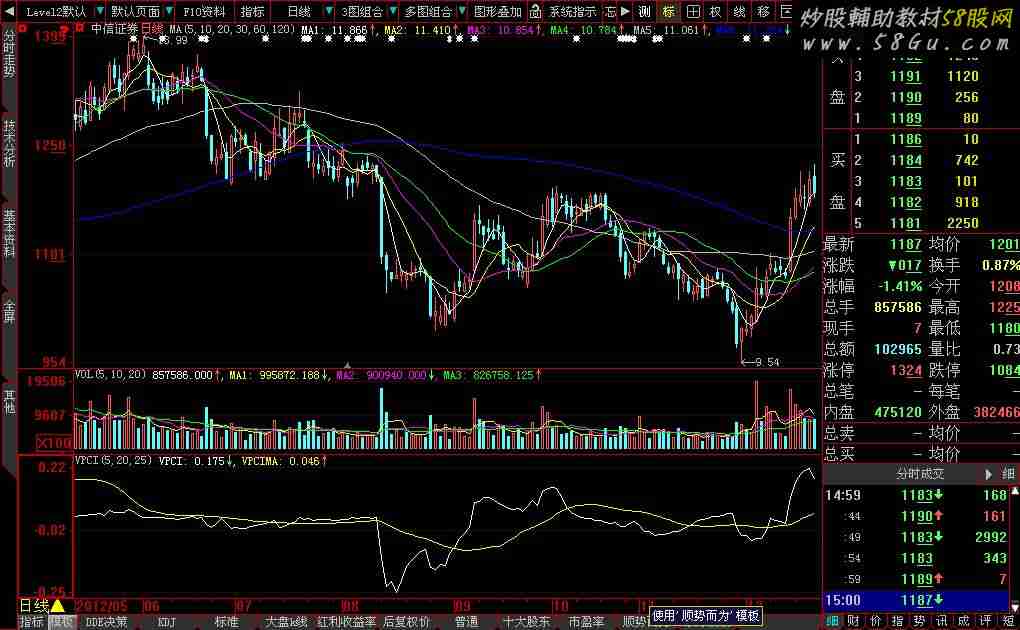Expand the 日线 period dropdown arrow

(329, 11)
